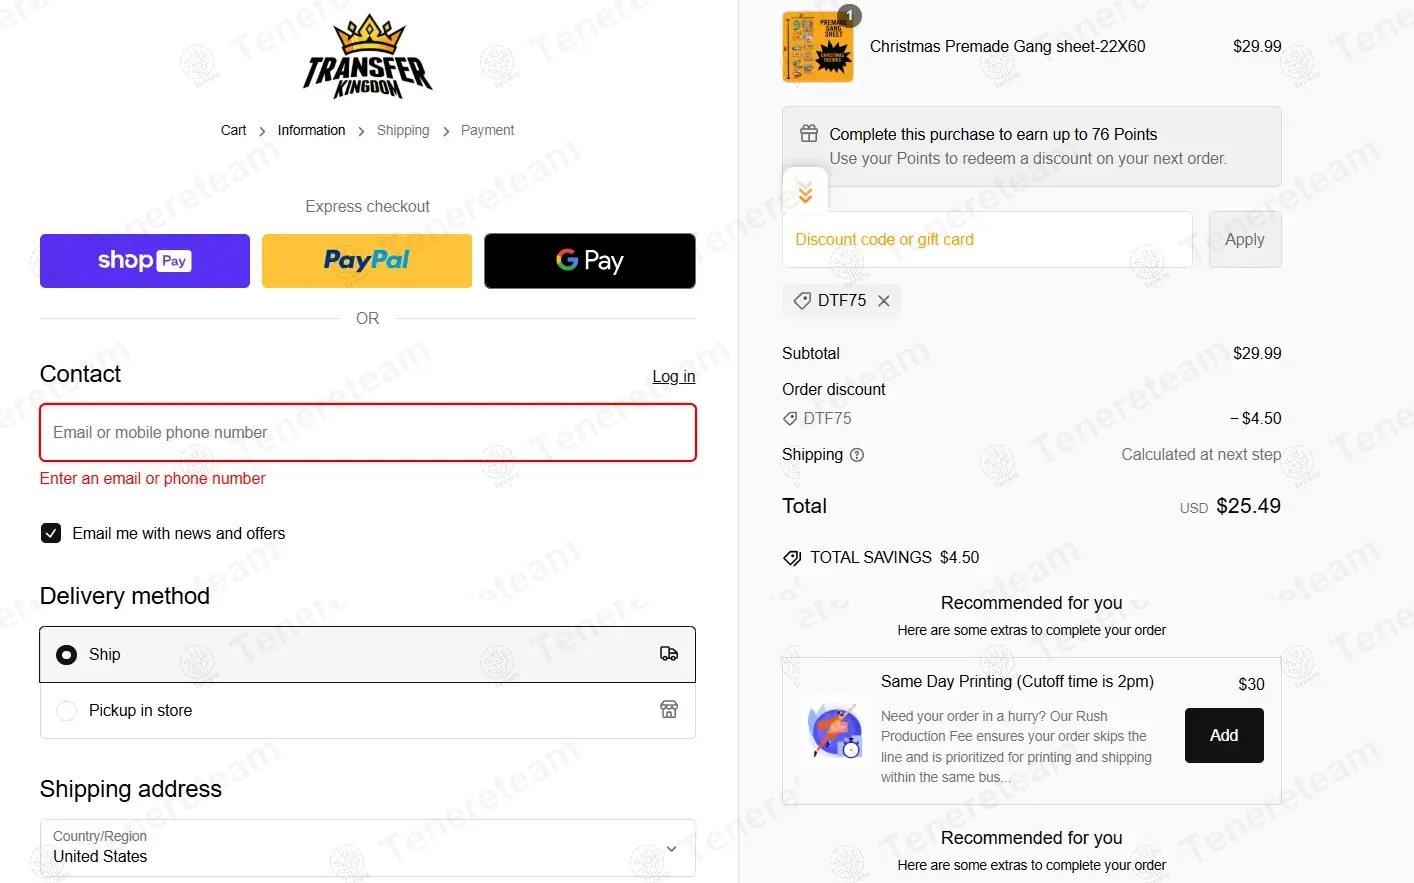Click the Total Savings tag icon
1414x883 pixels.
pyautogui.click(x=792, y=558)
